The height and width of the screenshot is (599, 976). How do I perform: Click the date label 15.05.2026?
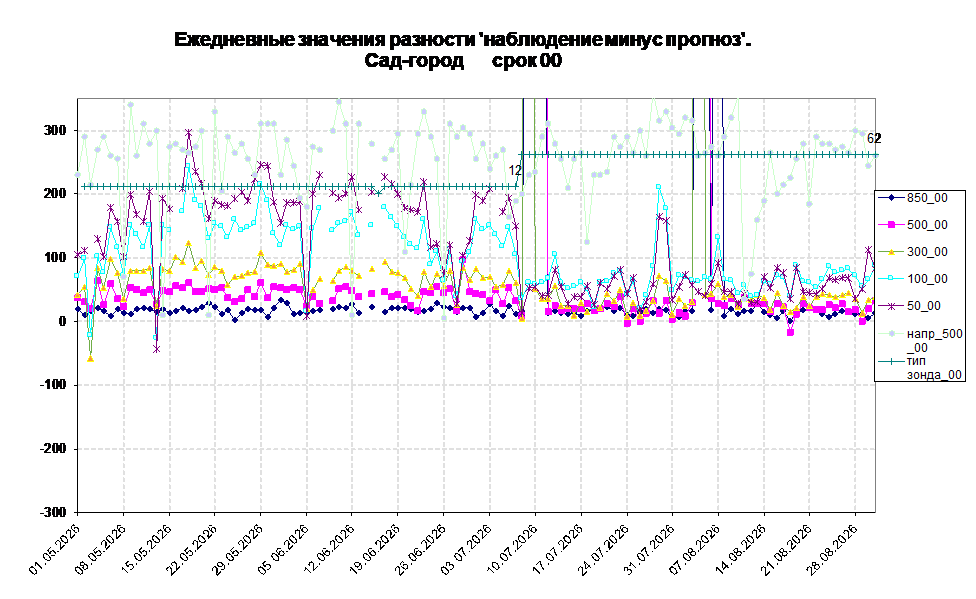pos(146,549)
